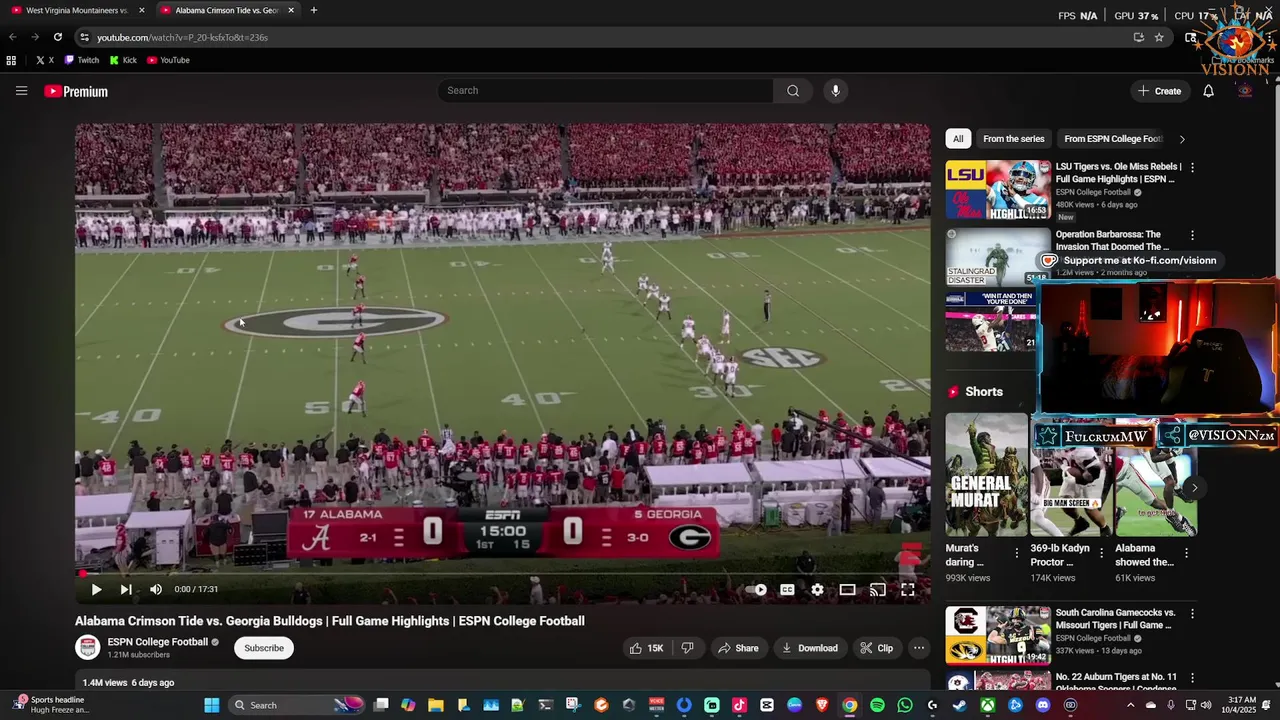Image resolution: width=1280 pixels, height=720 pixels.
Task: Select the From the series chip
Action: click(x=1013, y=139)
